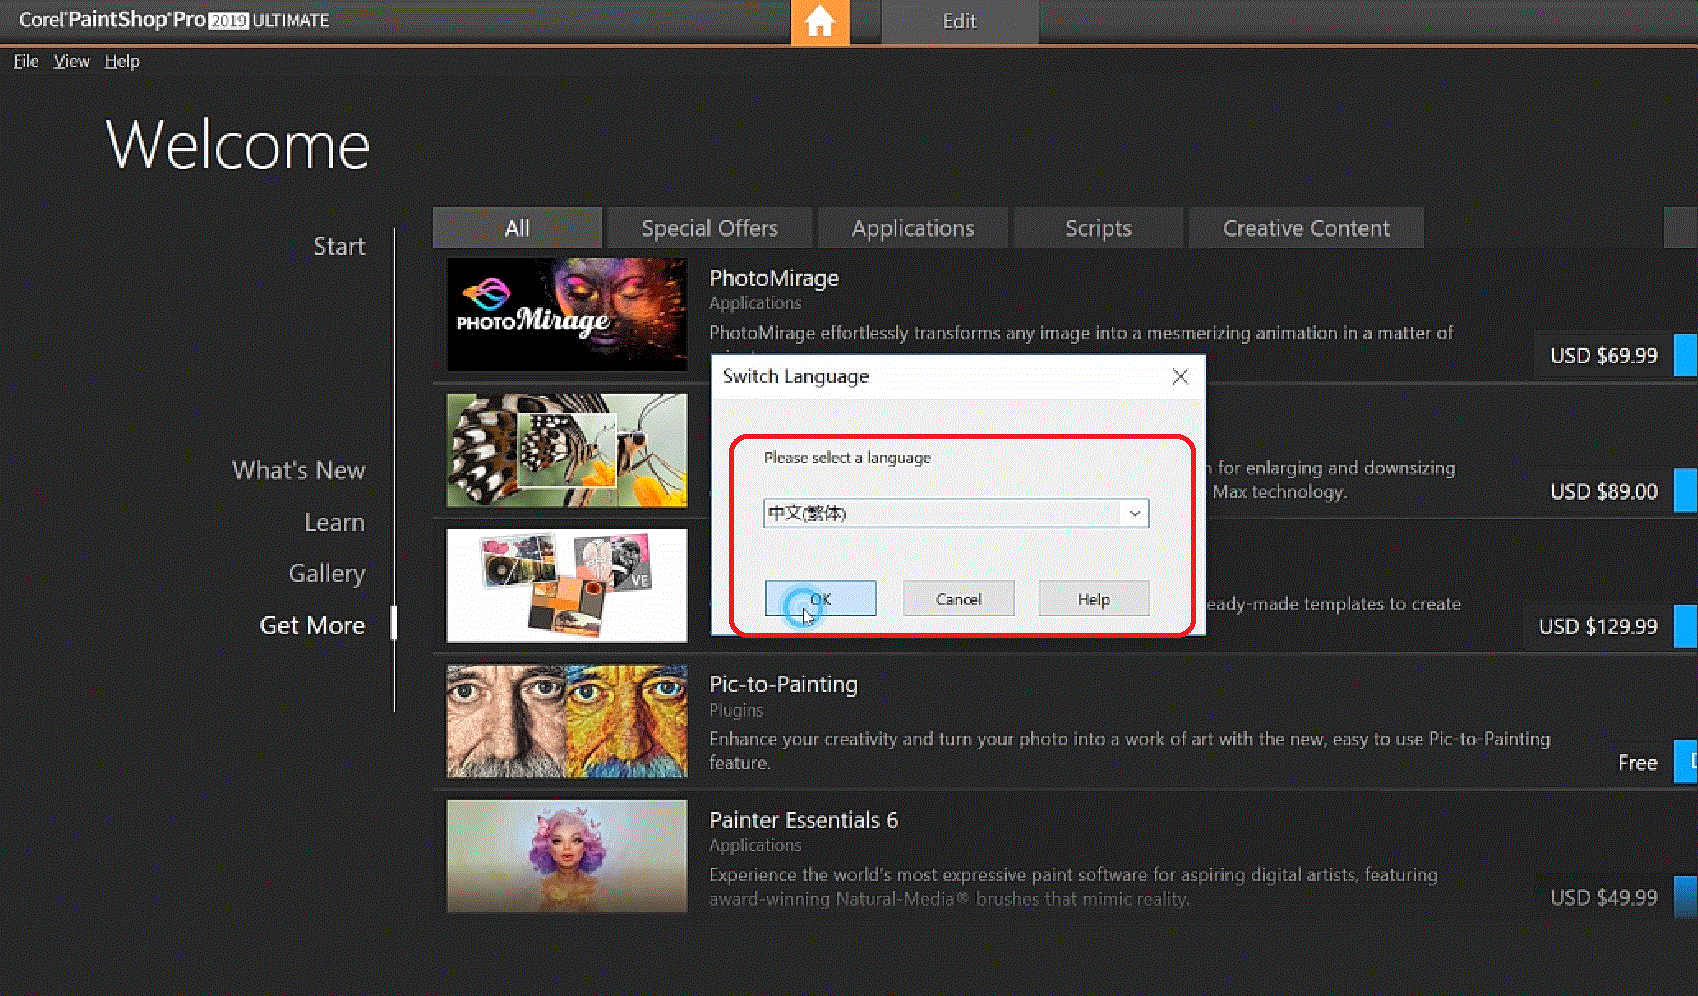Open the Help menu
1698x996 pixels.
coord(122,61)
